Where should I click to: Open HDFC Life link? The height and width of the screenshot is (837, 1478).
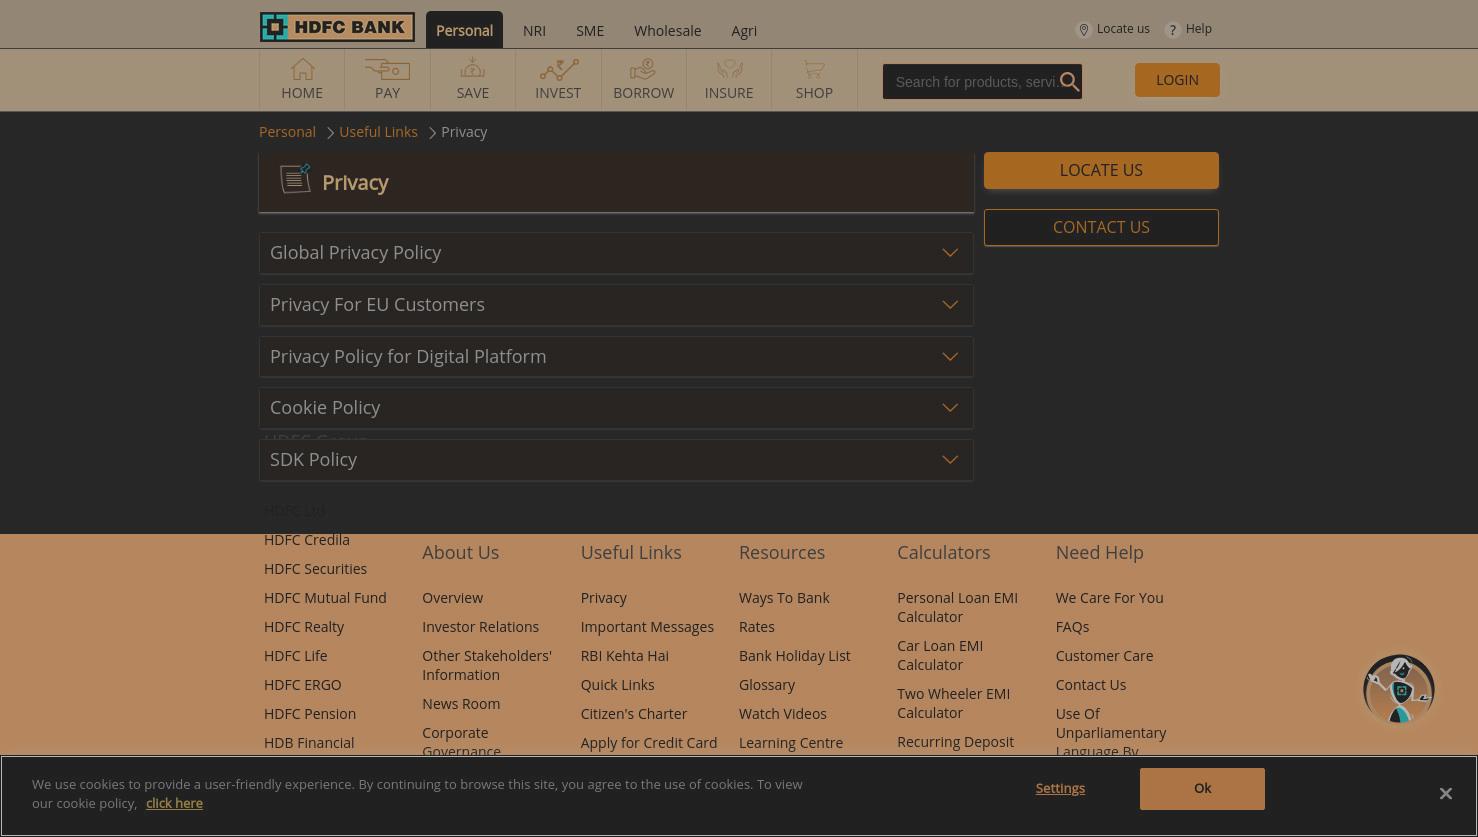(x=295, y=656)
